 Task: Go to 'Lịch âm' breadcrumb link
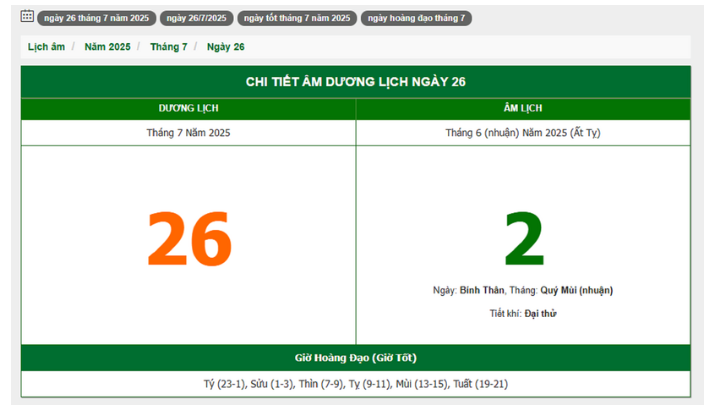click(46, 47)
